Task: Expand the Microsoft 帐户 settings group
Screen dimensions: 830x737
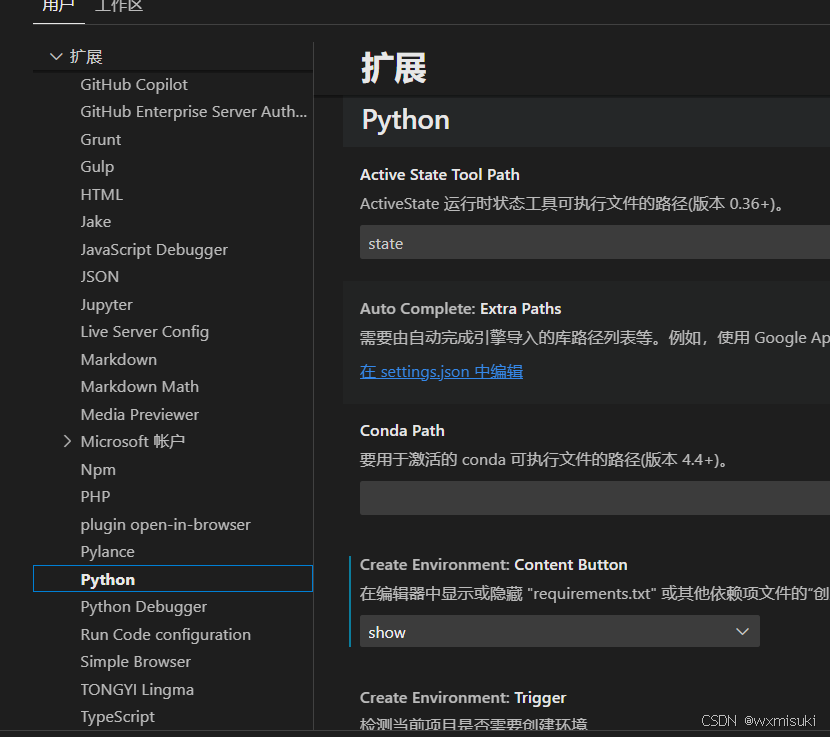Action: click(67, 441)
